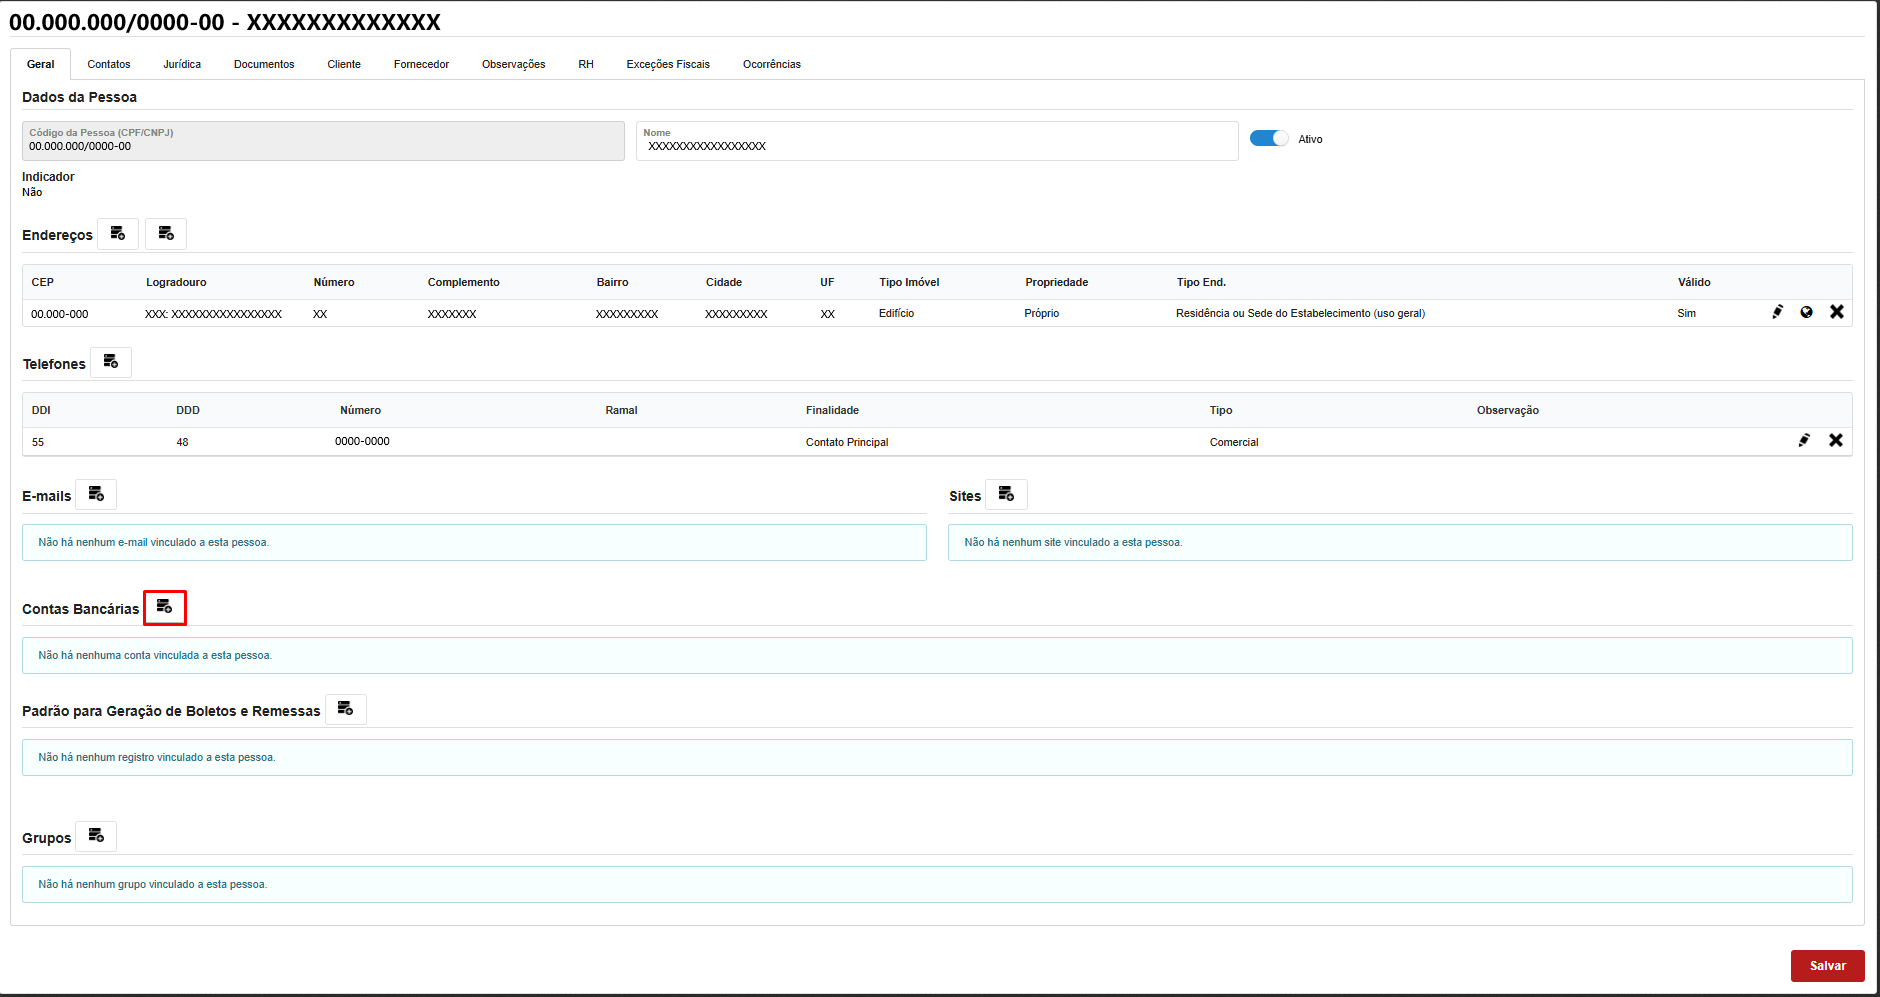Viewport: 1880px width, 997px height.
Task: Click the Nome input field
Action: click(x=936, y=146)
